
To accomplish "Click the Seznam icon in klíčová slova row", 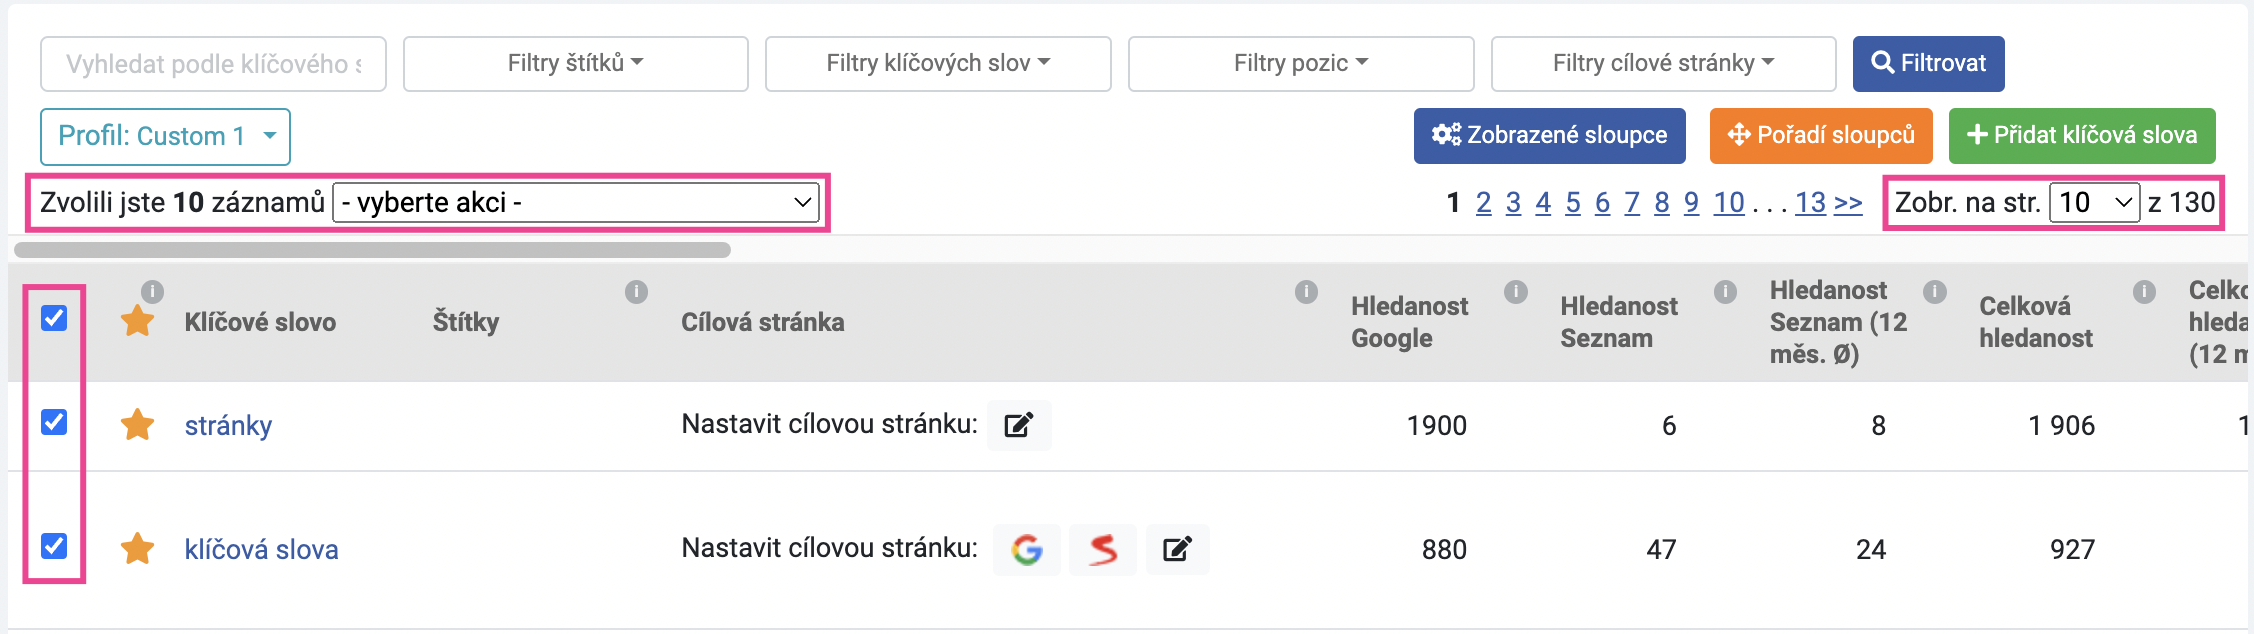I will pos(1103,549).
